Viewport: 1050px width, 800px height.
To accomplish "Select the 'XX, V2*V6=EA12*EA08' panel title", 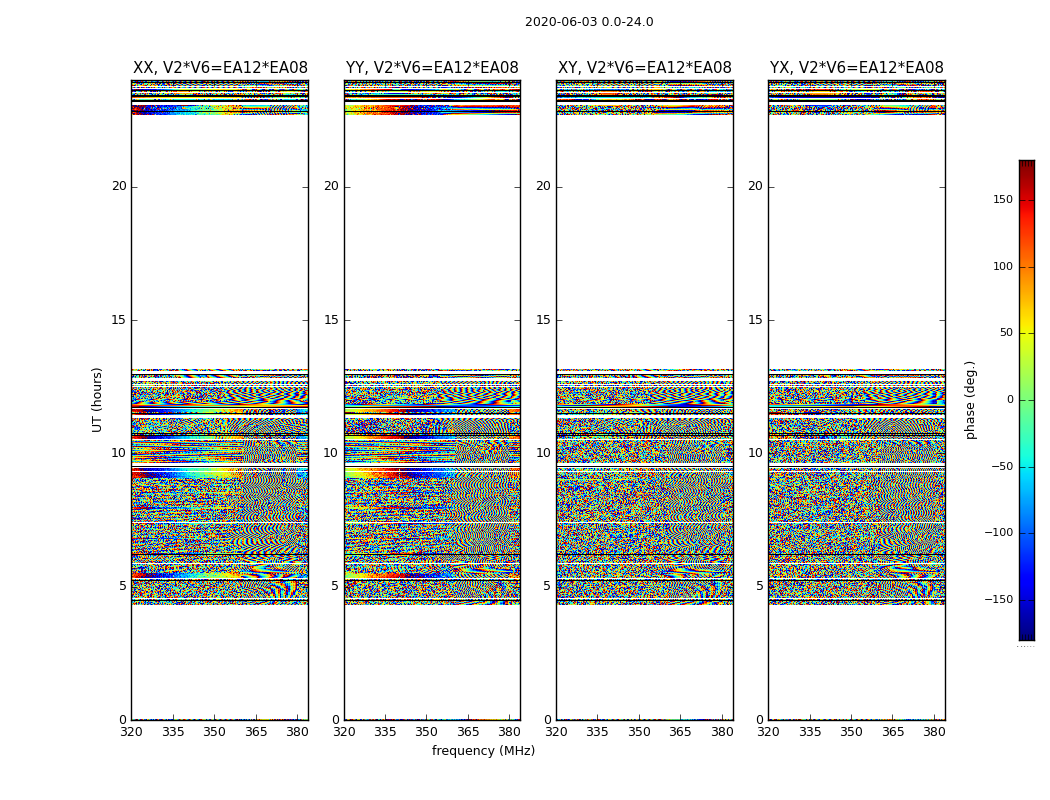I will point(220,68).
